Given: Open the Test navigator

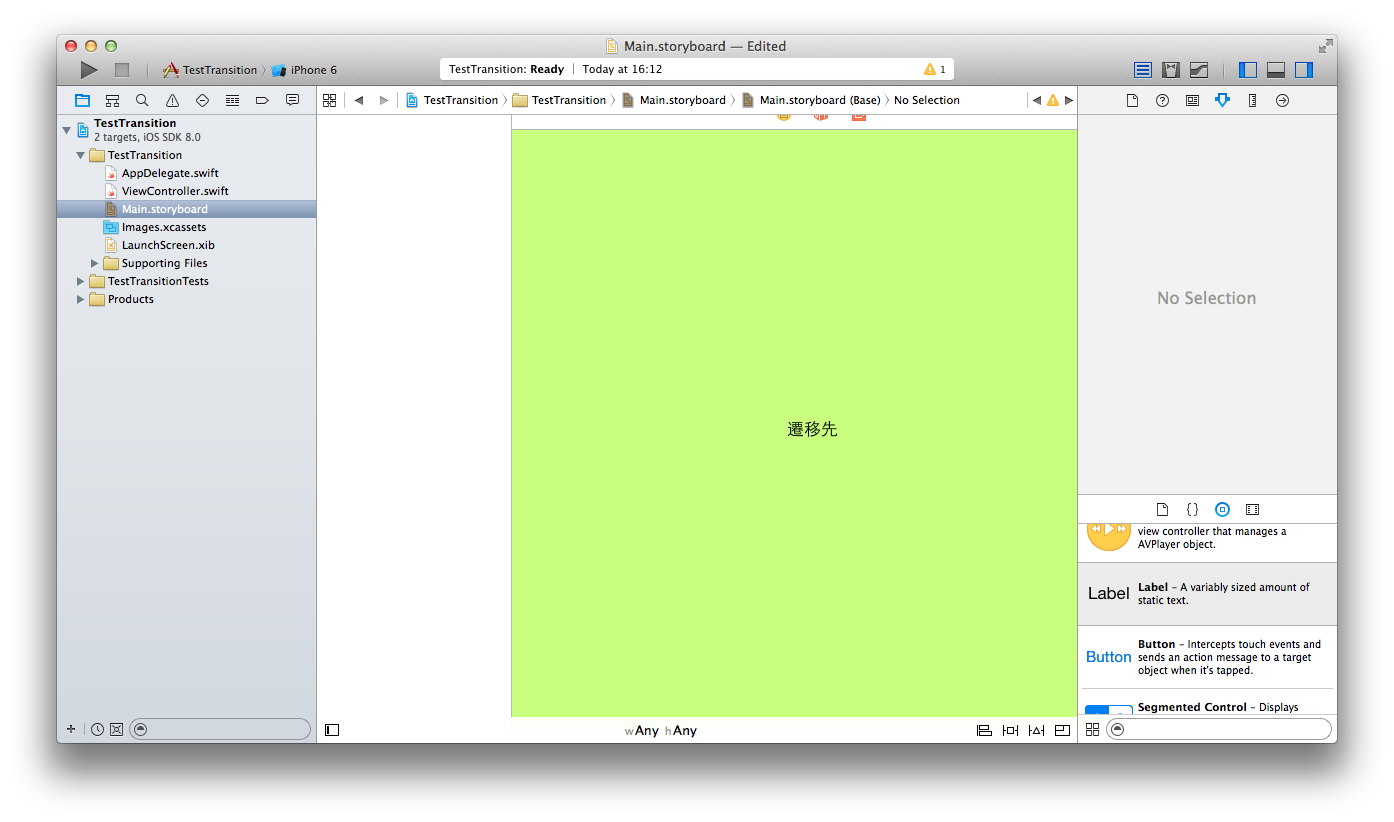Looking at the screenshot, I should click(x=202, y=100).
